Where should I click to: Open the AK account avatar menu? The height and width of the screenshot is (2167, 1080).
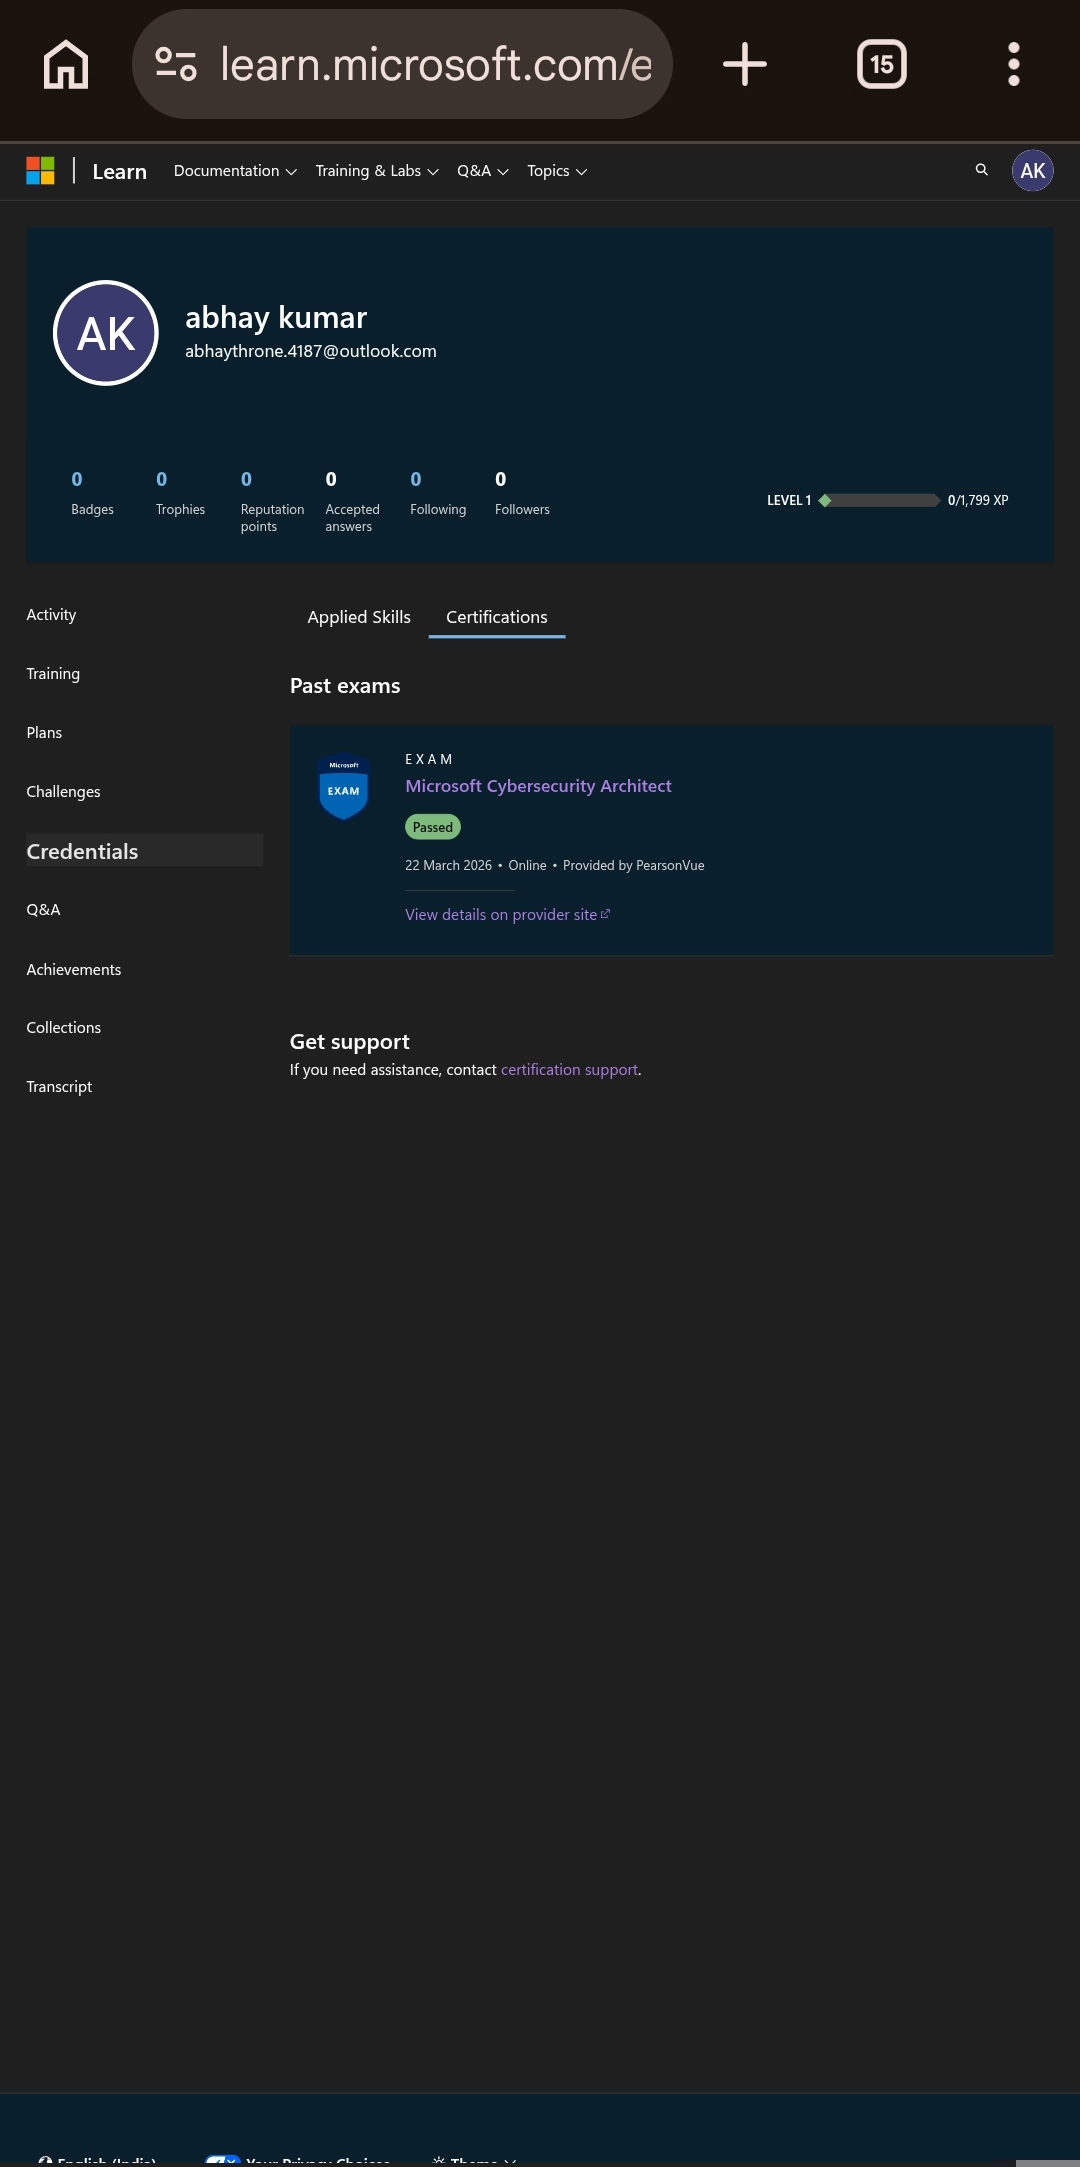(x=1033, y=171)
